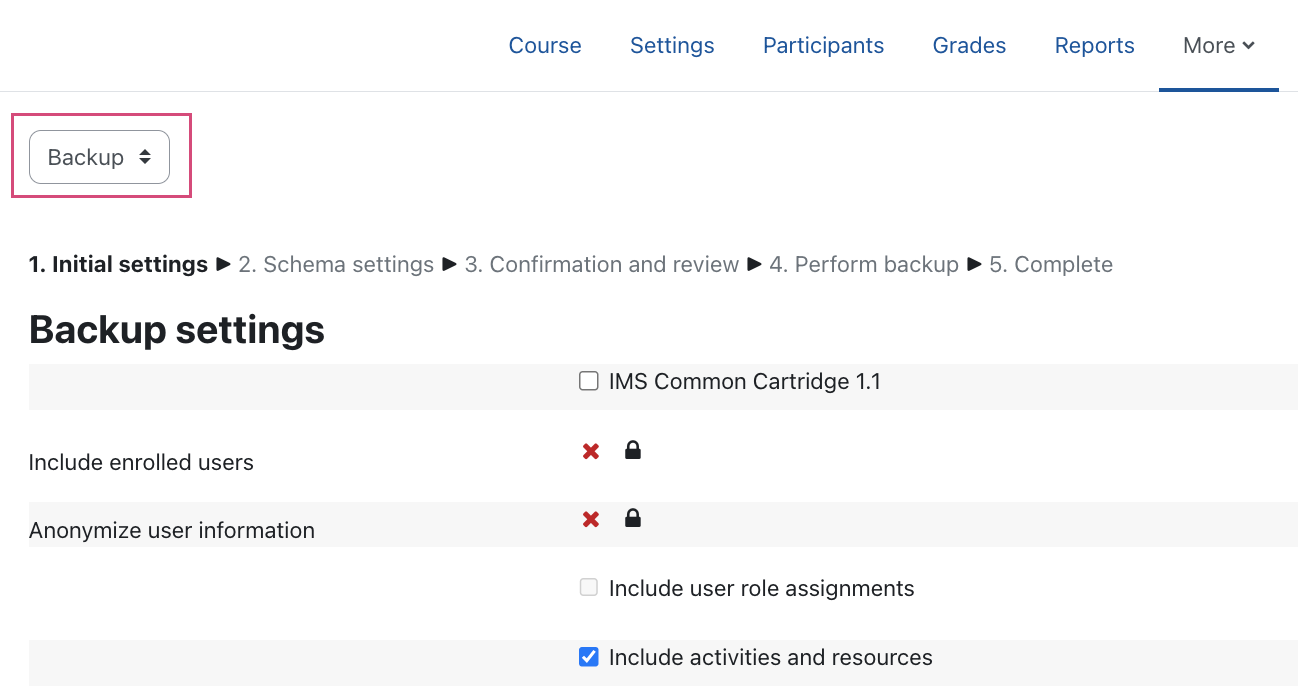
Task: Switch to the Course tab
Action: pos(545,46)
